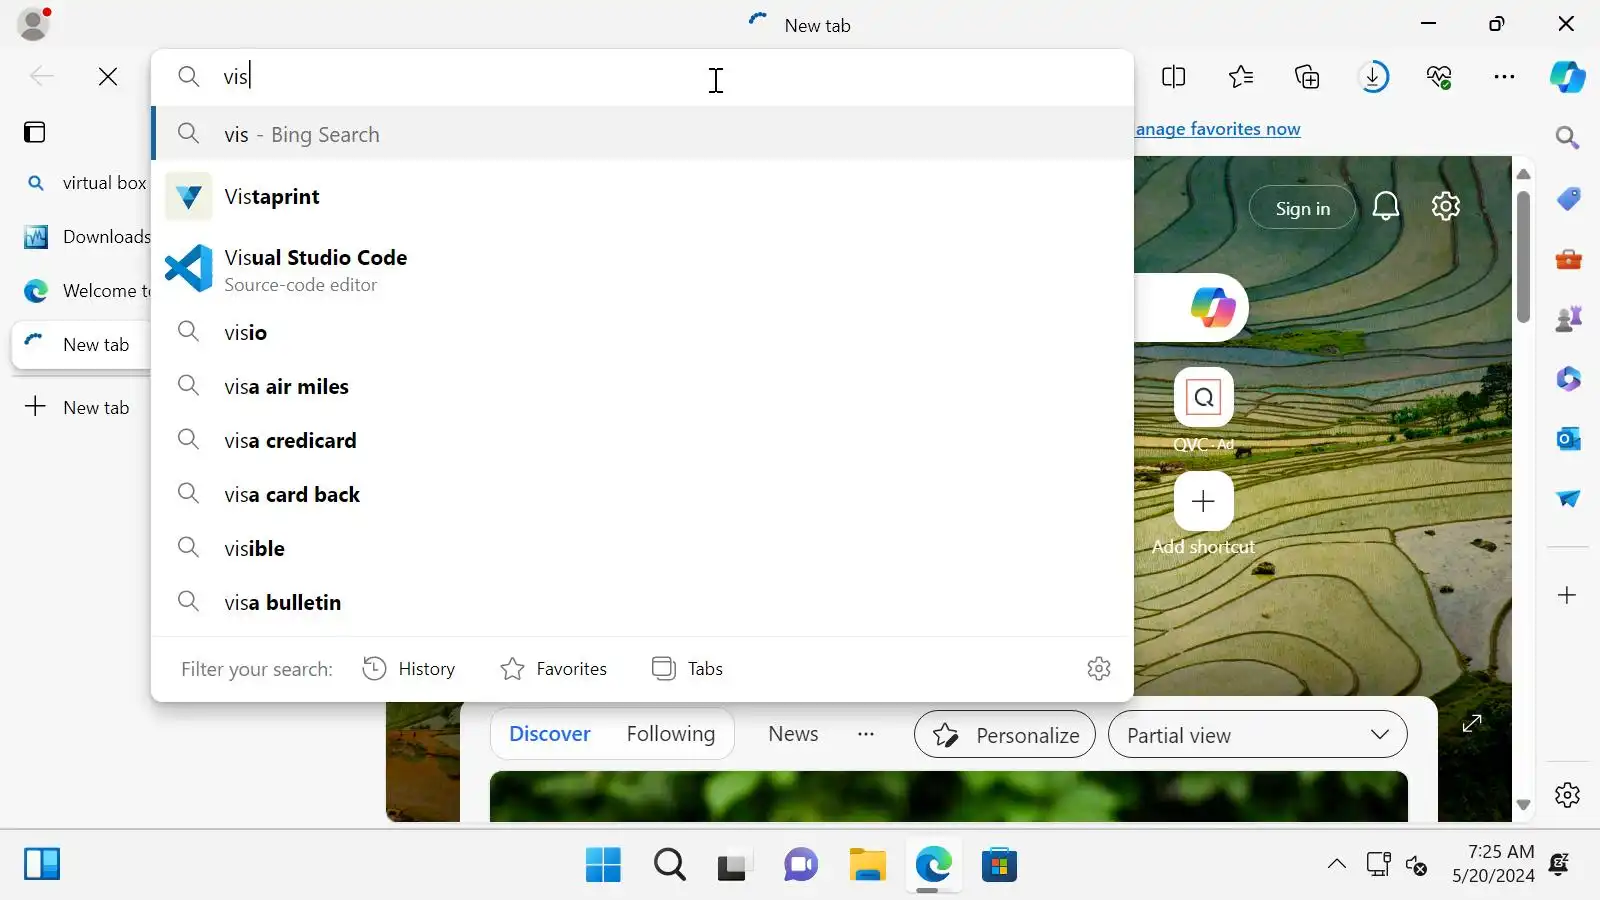Select the visible search suggestion
This screenshot has height=900, width=1600.
(x=642, y=548)
